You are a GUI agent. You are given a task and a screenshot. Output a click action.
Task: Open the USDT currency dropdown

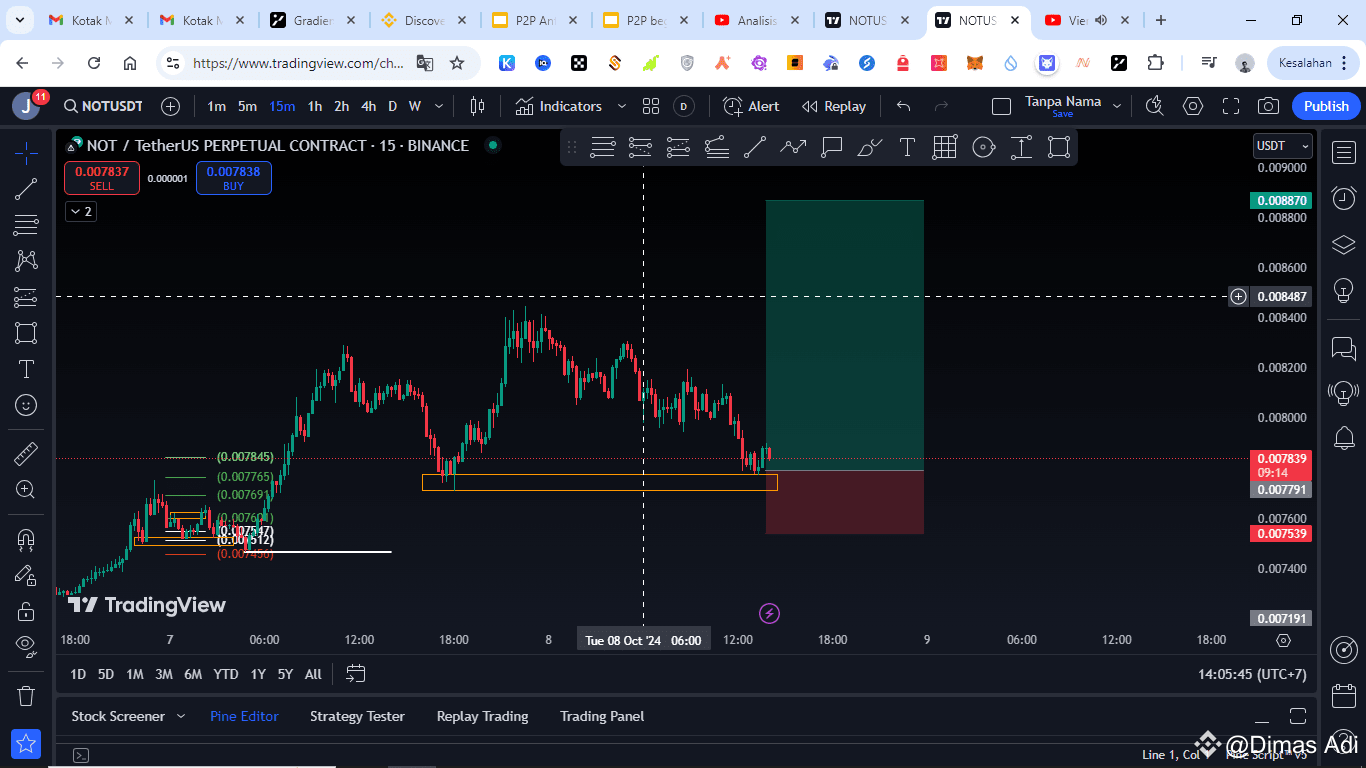point(1283,145)
